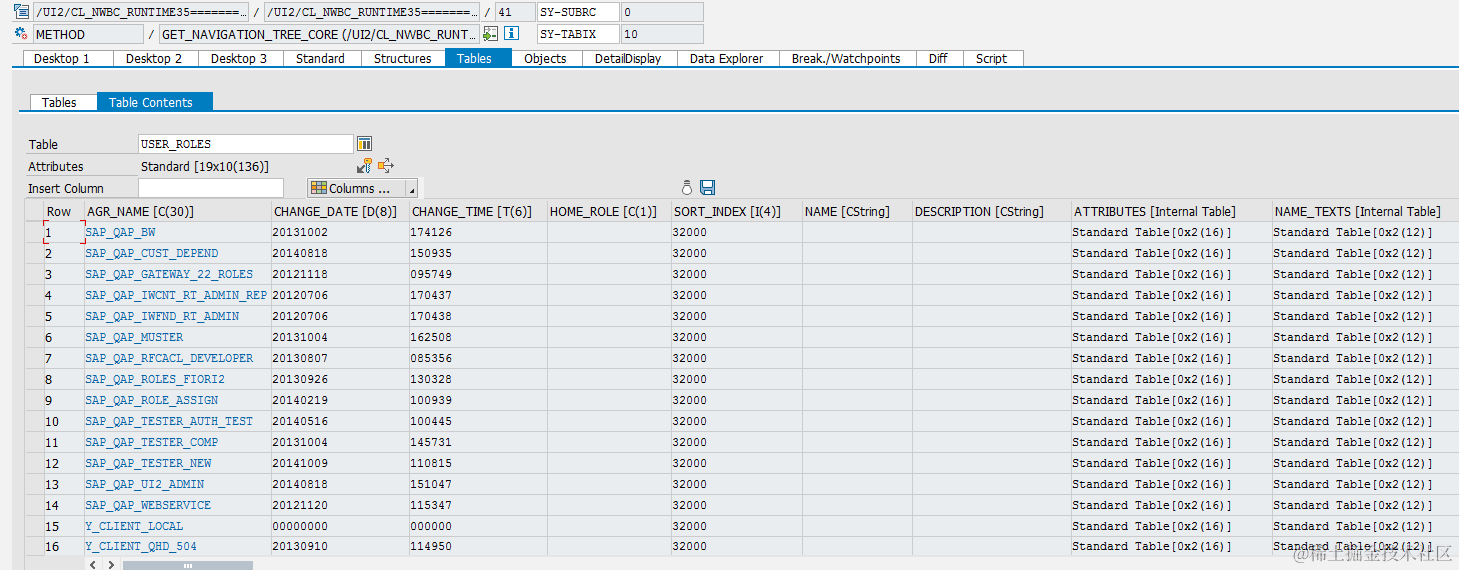The image size is (1459, 570).
Task: Click the table icon next to USER_ROLES field
Action: point(365,144)
